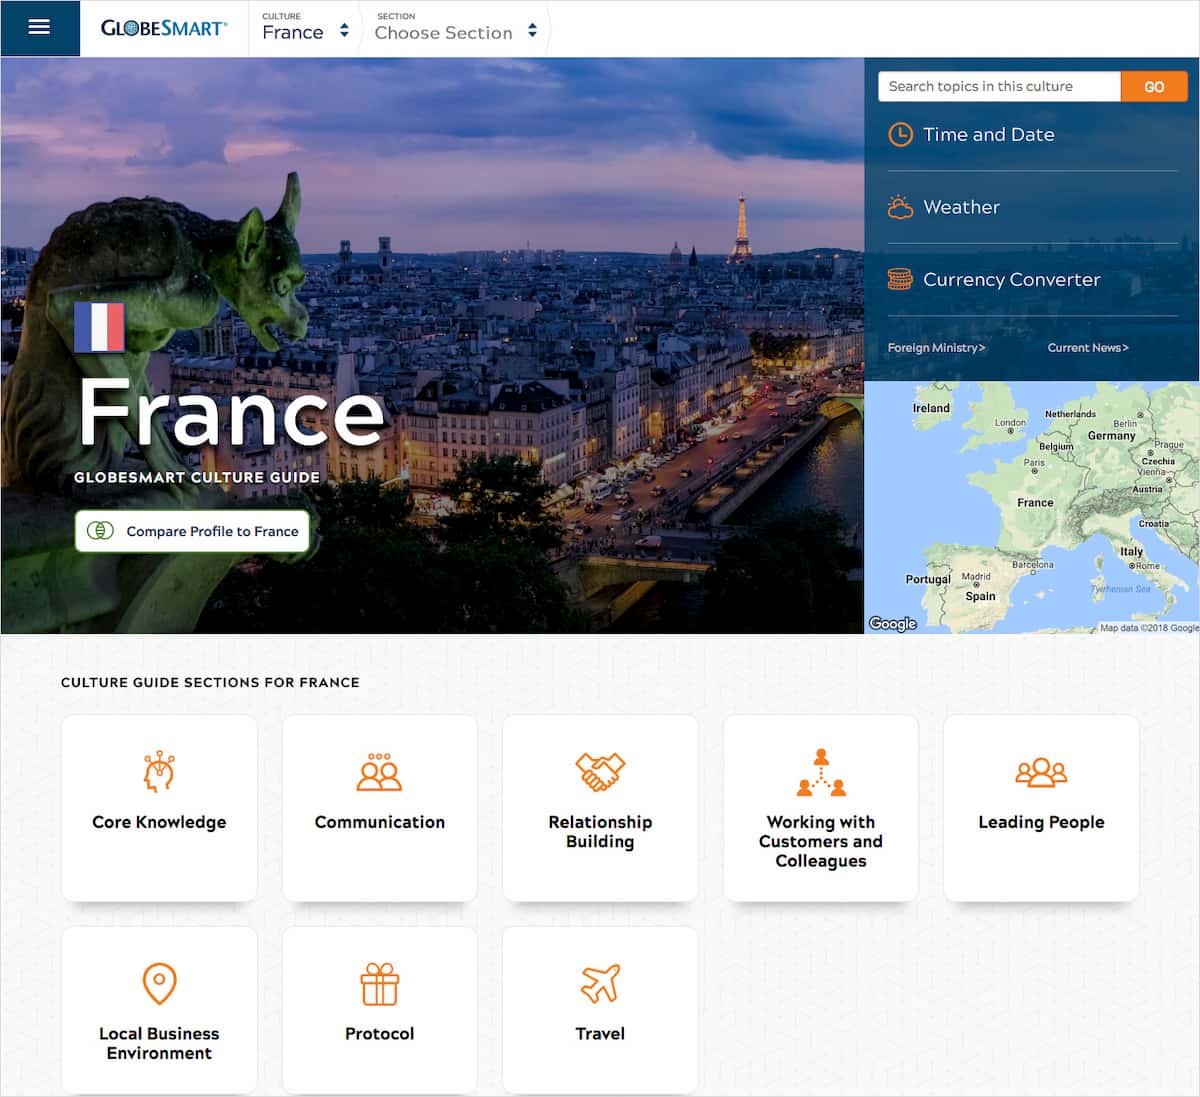Click the culture selector up-down arrows
This screenshot has height=1097, width=1200.
click(344, 31)
